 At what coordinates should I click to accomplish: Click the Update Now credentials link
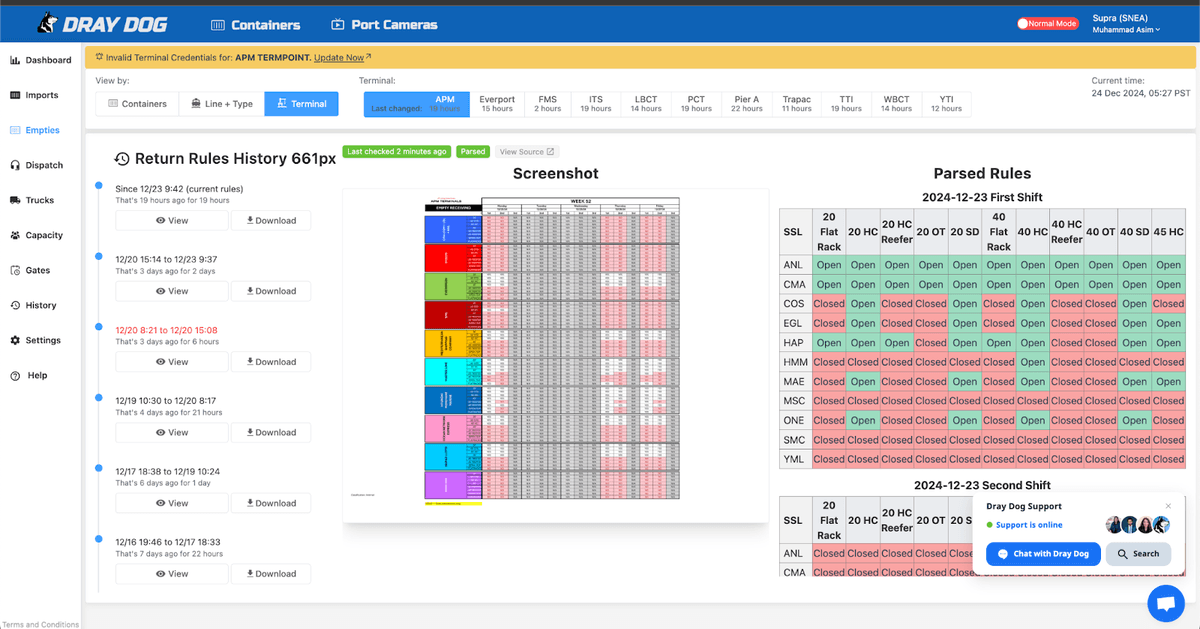pyautogui.click(x=341, y=57)
